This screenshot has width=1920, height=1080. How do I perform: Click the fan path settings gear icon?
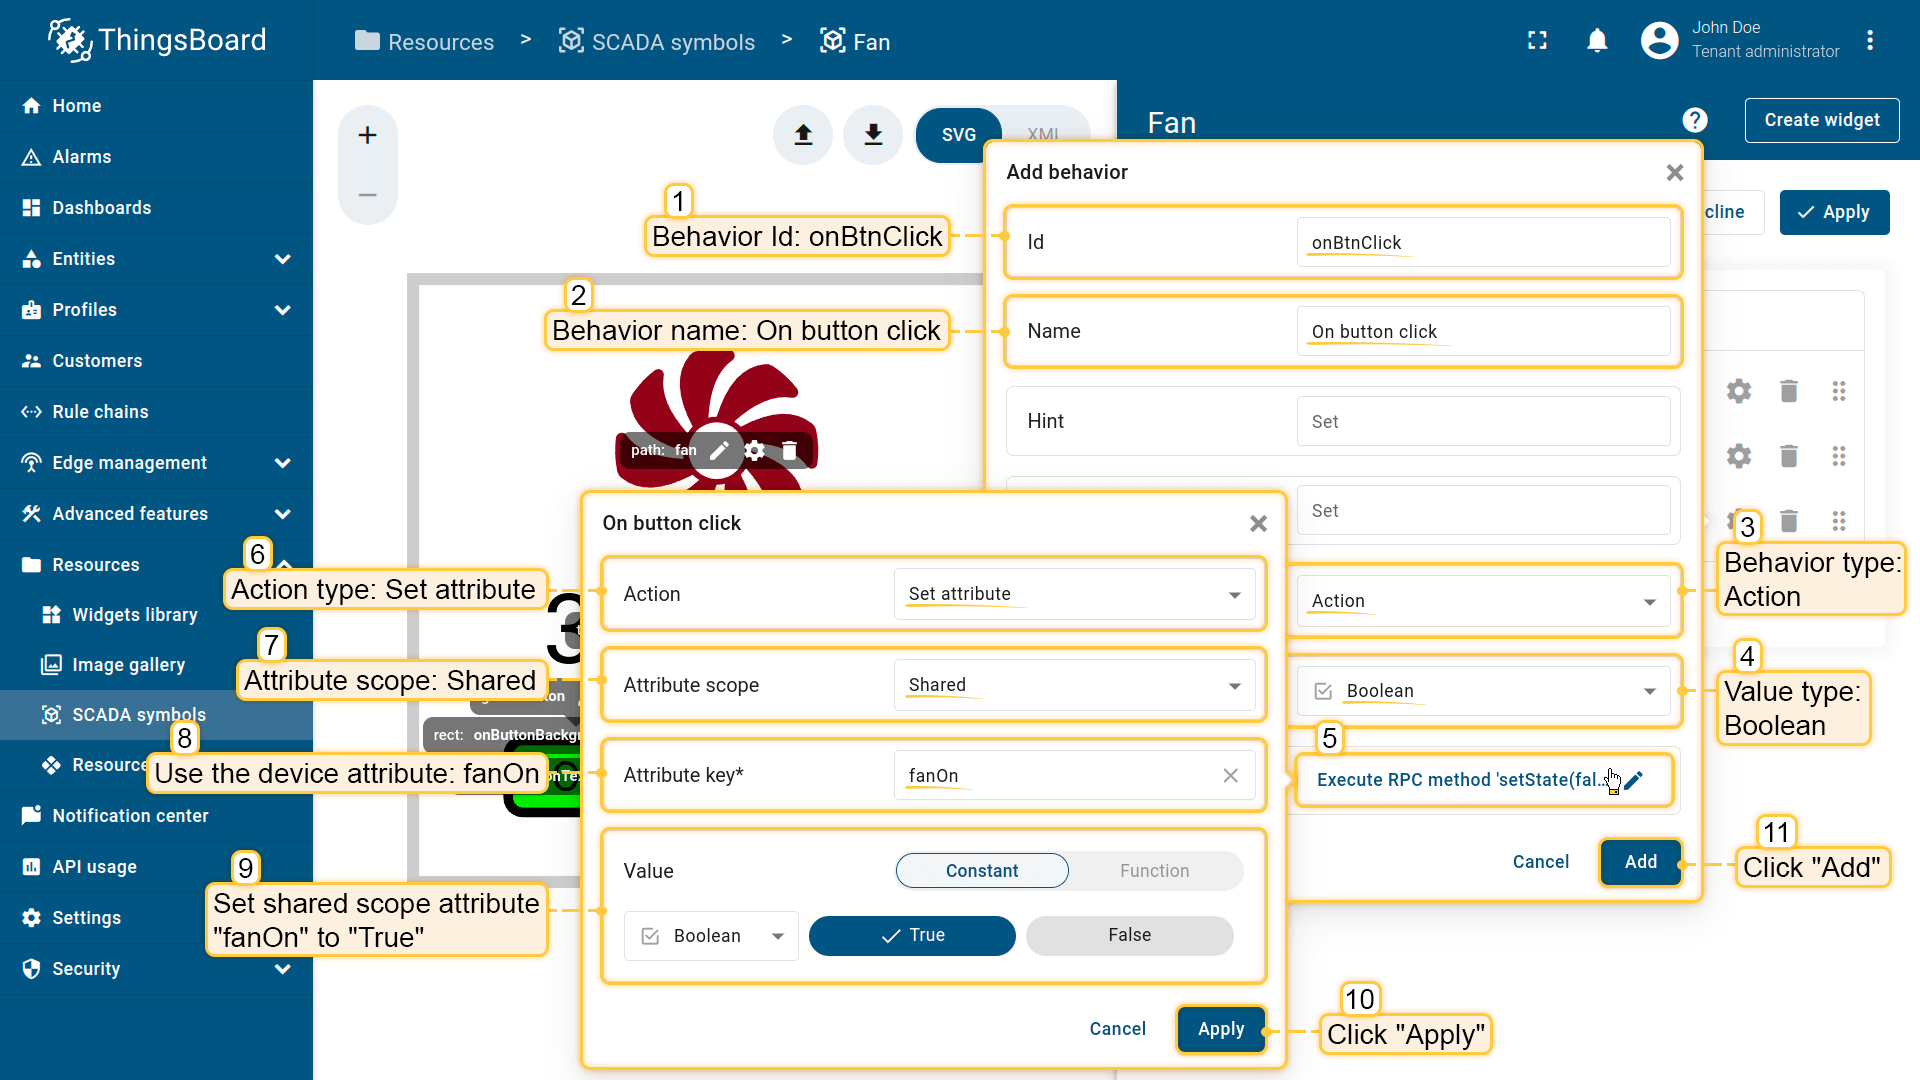[x=755, y=450]
